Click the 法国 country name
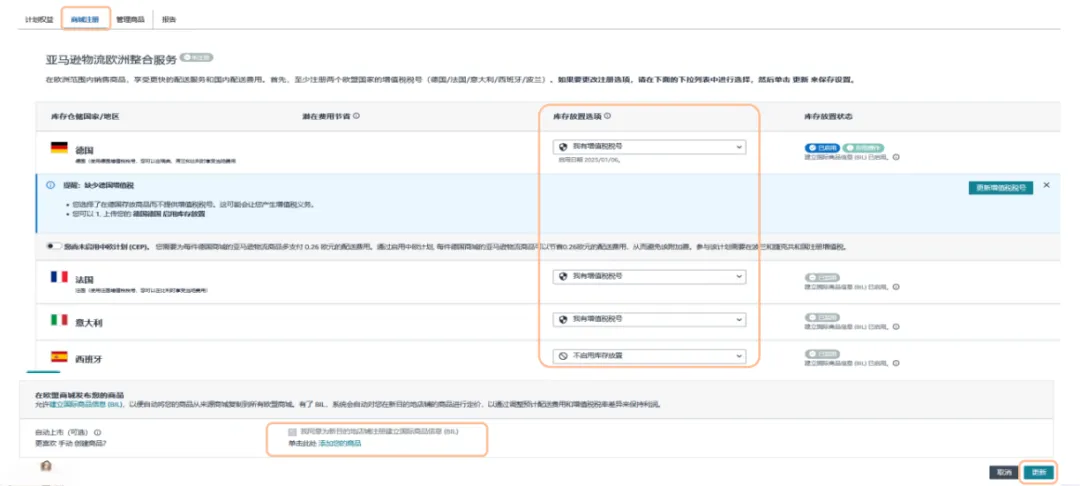The width and height of the screenshot is (1080, 486). (x=84, y=280)
